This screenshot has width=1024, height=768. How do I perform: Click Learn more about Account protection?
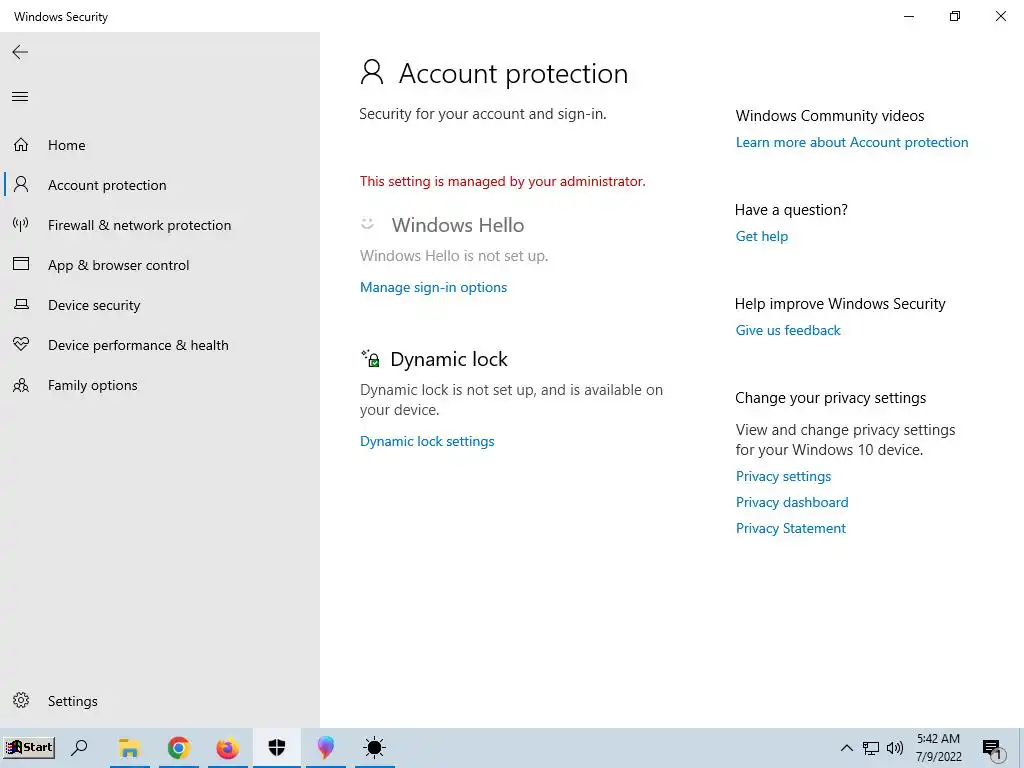[x=852, y=142]
